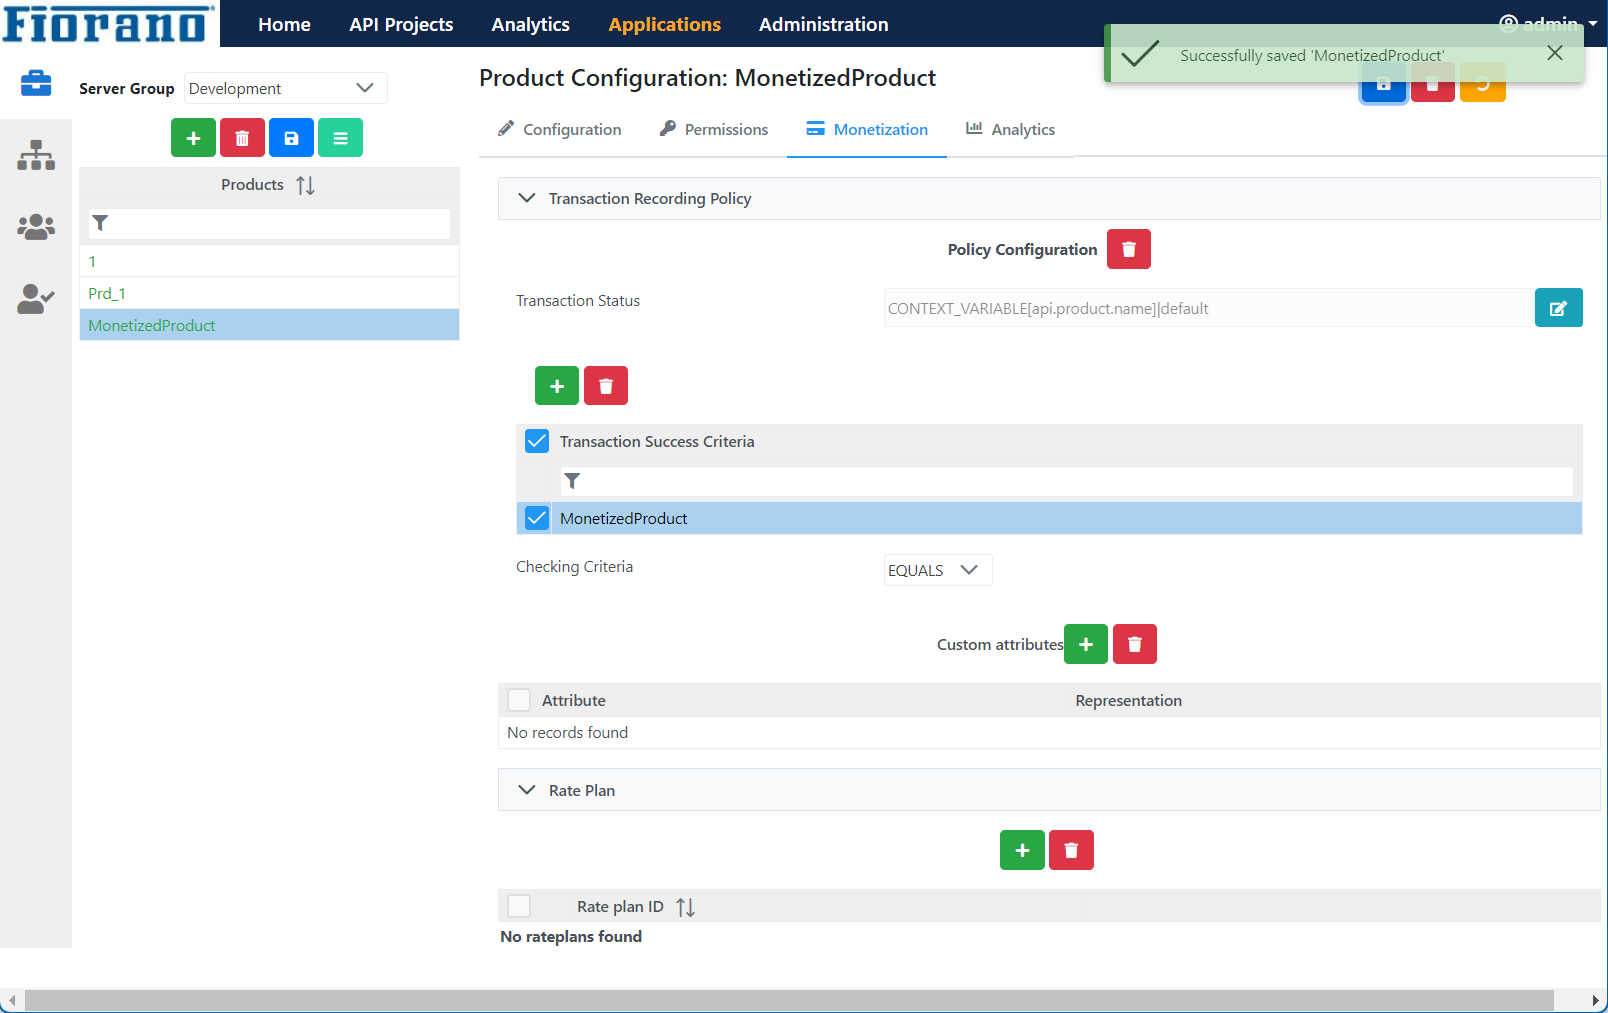Select MonetizedProduct in the Products list
Image resolution: width=1608 pixels, height=1013 pixels.
point(269,325)
